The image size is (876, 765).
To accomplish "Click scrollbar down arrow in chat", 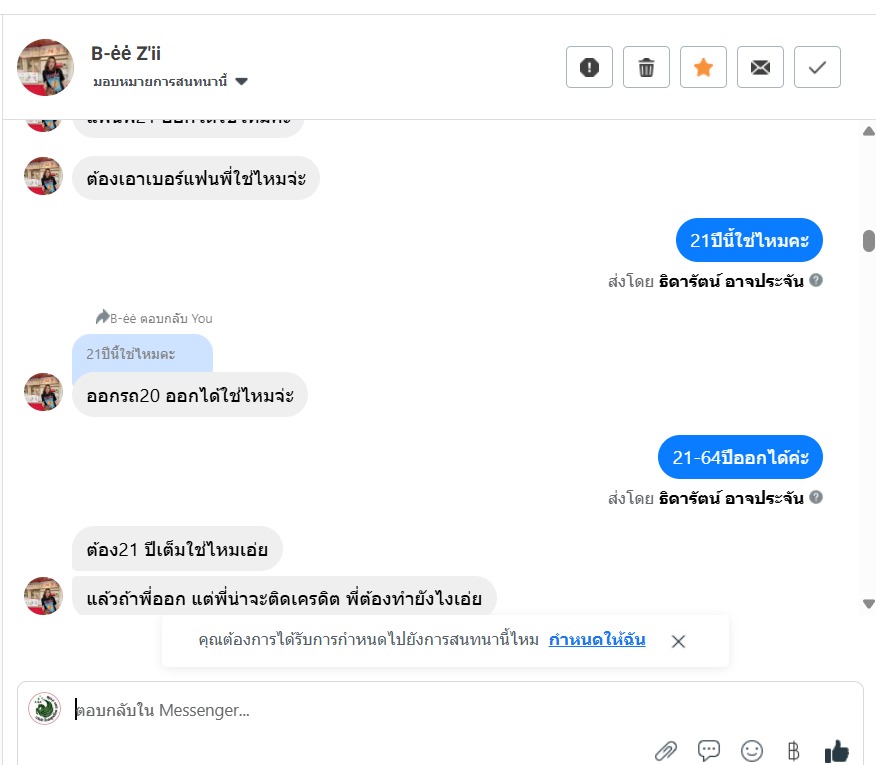I will click(868, 604).
